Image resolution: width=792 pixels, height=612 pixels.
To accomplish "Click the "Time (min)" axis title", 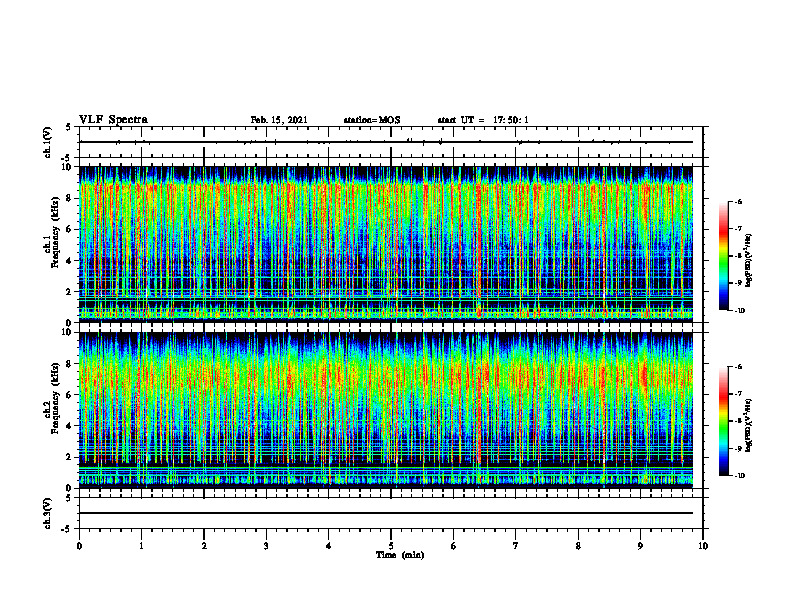I will (x=400, y=555).
